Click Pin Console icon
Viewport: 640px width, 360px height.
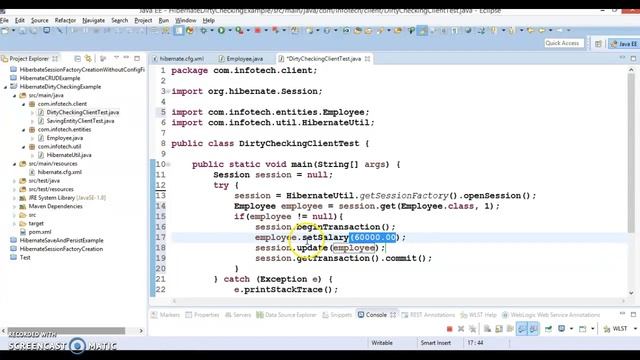pos(548,329)
